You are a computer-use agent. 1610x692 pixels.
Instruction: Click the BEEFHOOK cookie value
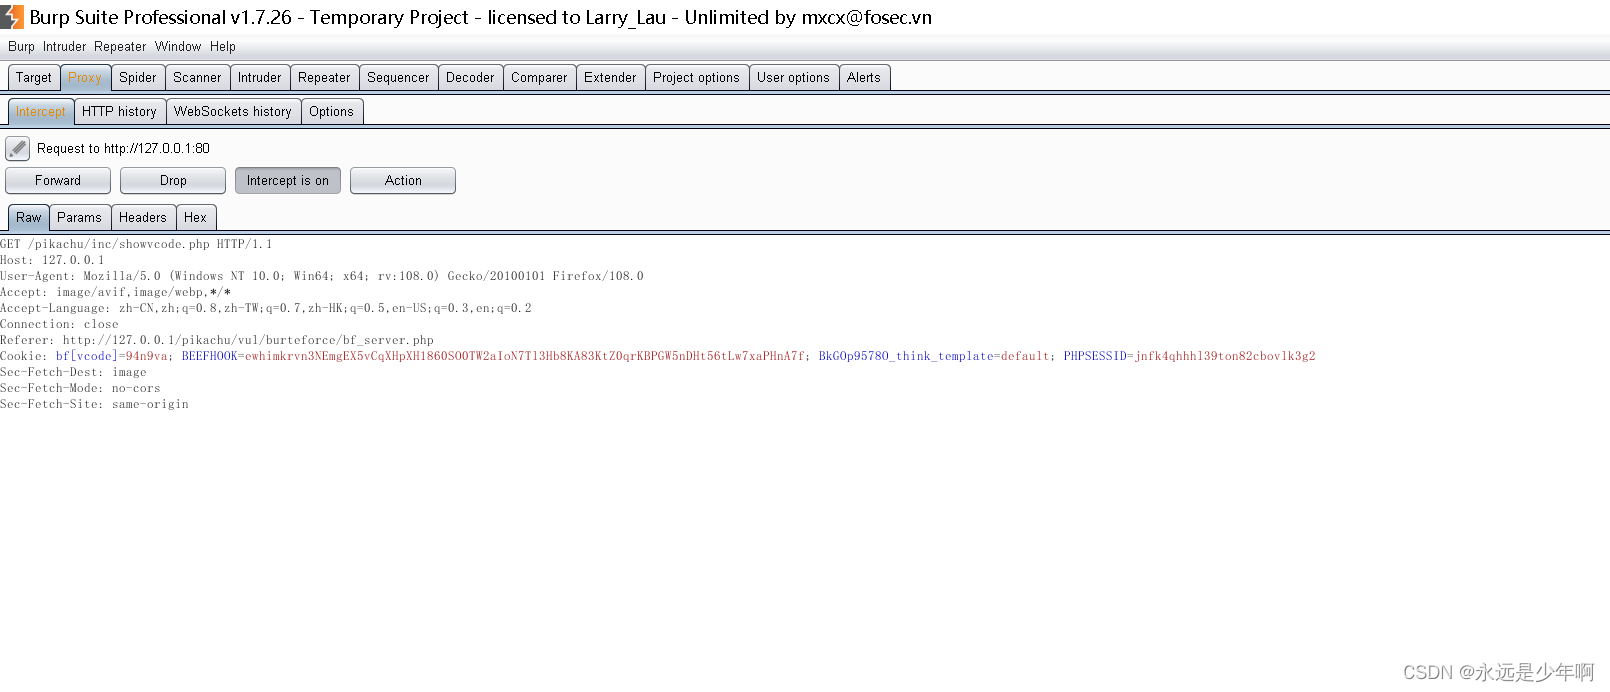point(524,356)
